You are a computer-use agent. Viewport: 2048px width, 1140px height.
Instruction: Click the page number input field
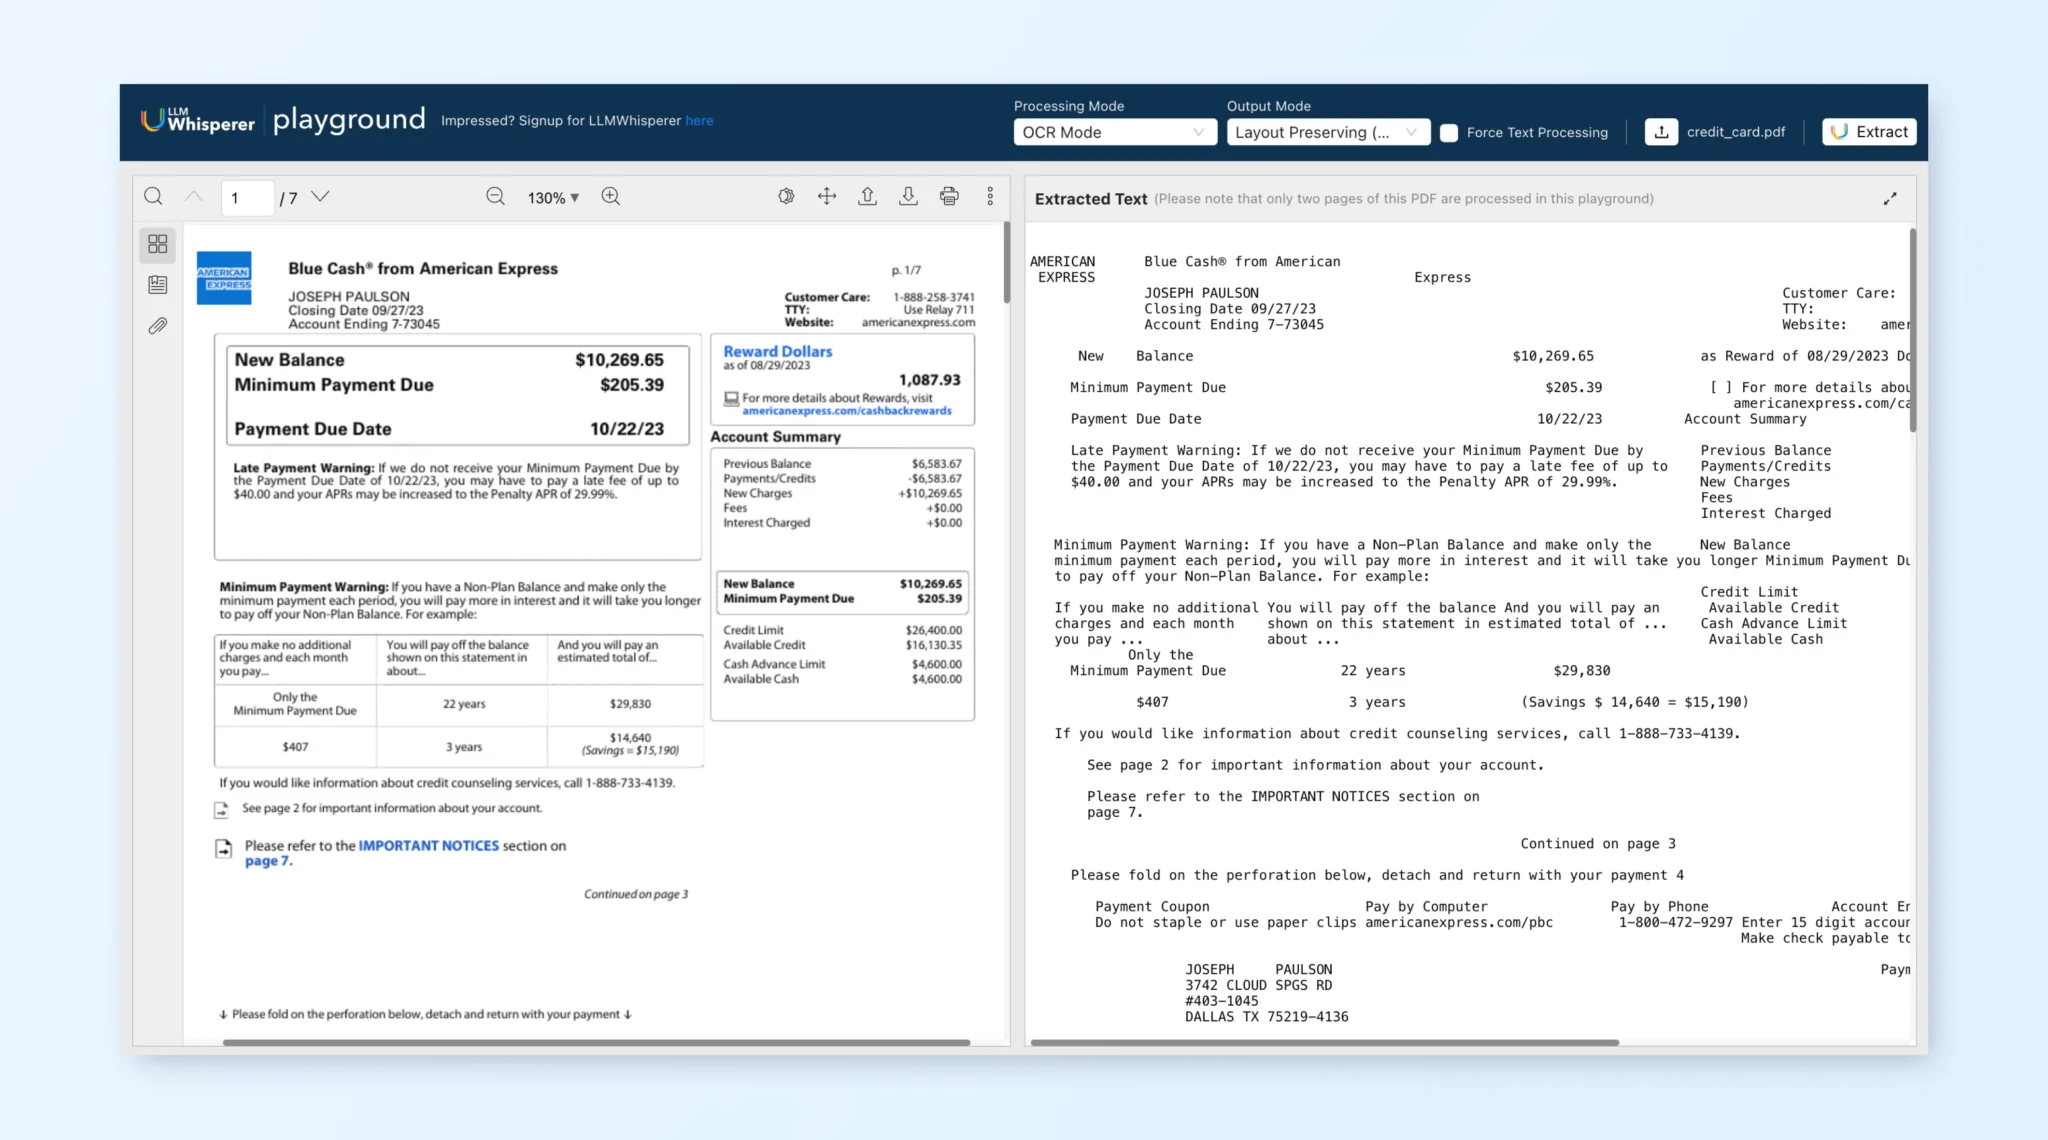click(x=247, y=197)
